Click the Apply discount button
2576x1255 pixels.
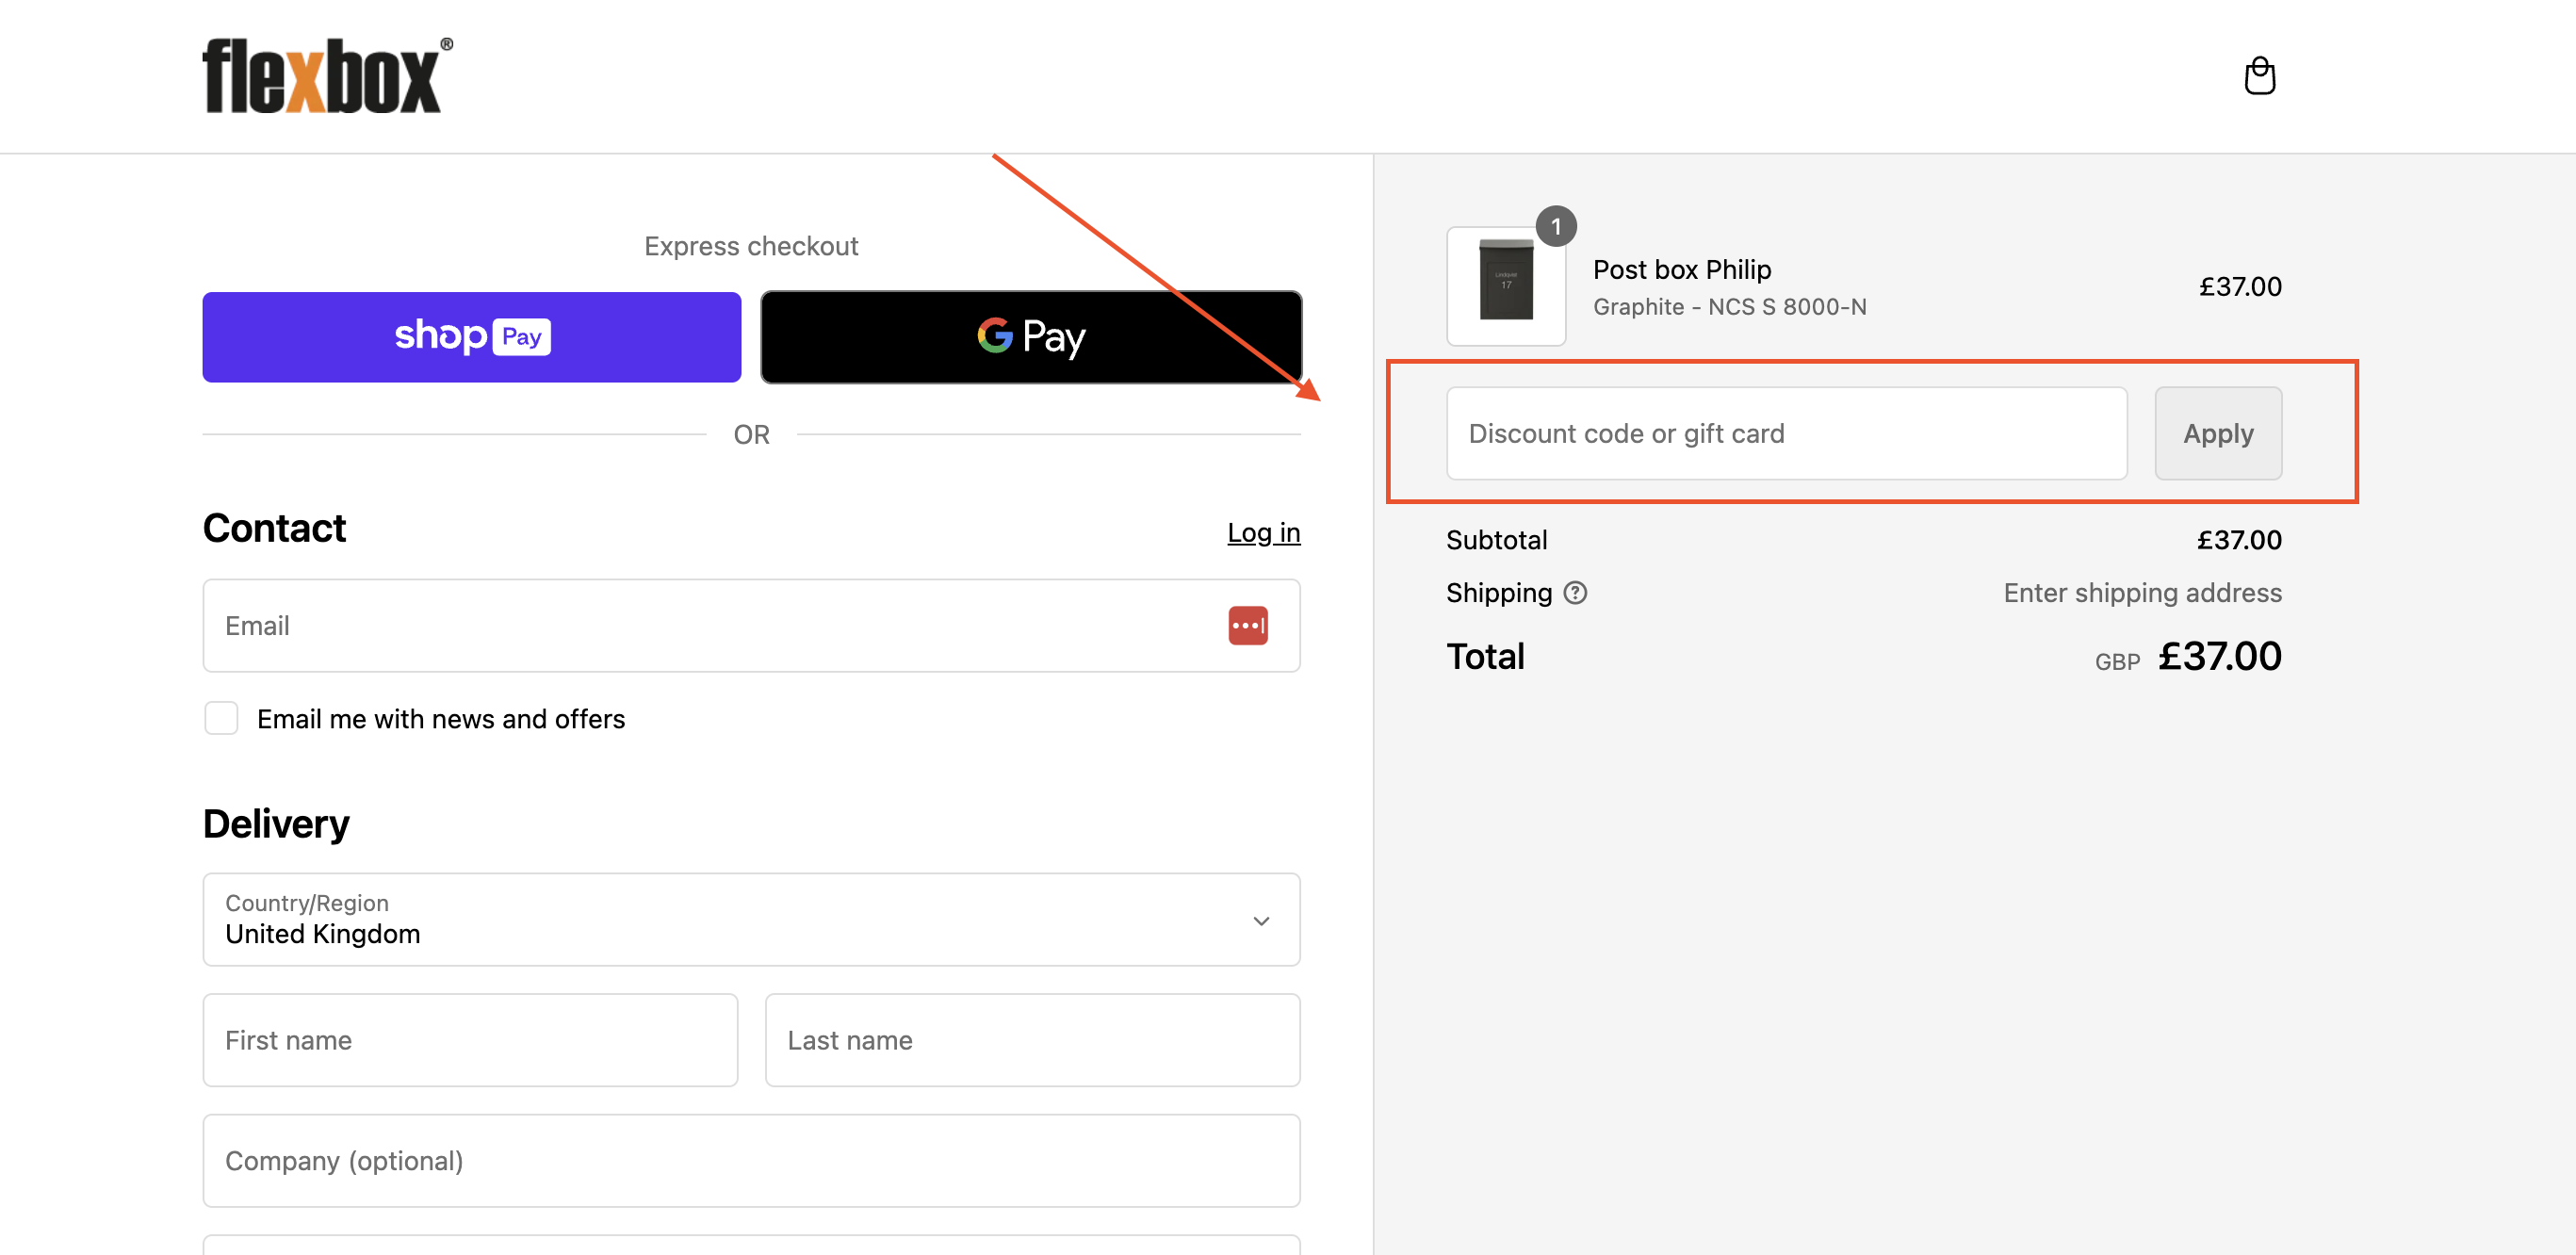tap(2217, 433)
